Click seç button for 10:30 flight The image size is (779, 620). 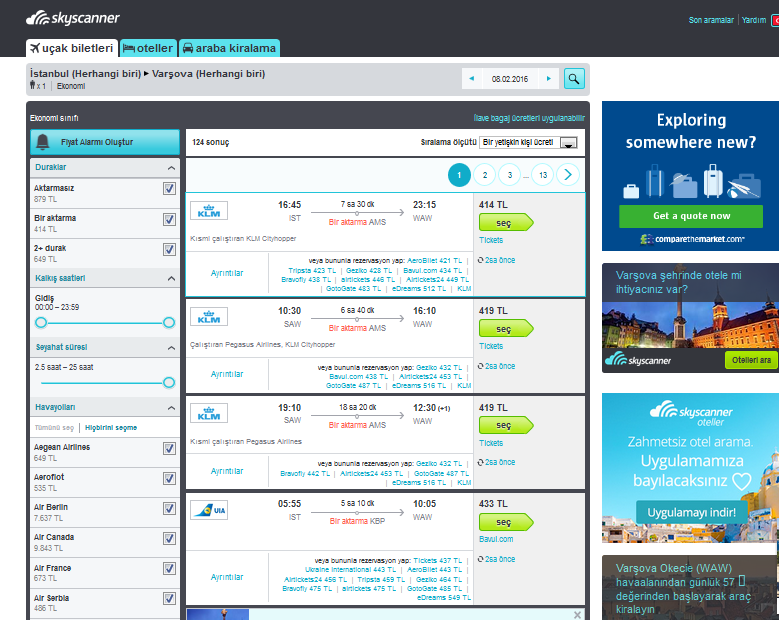[506, 328]
